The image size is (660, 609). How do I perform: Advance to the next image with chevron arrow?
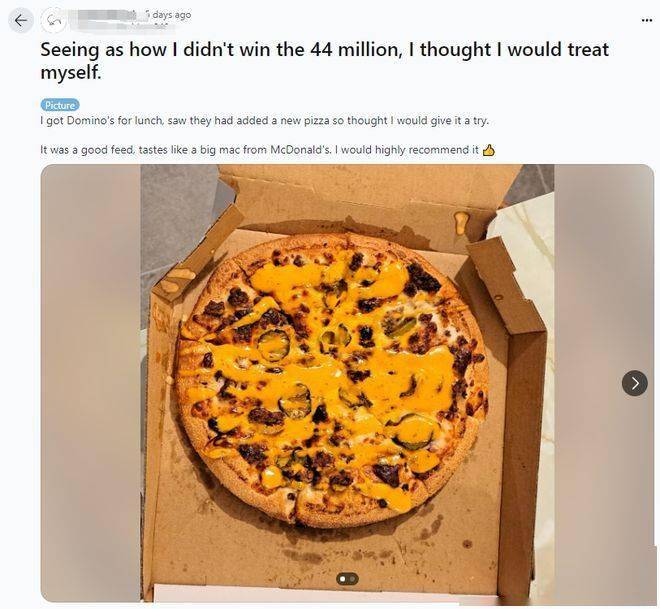pyautogui.click(x=635, y=383)
